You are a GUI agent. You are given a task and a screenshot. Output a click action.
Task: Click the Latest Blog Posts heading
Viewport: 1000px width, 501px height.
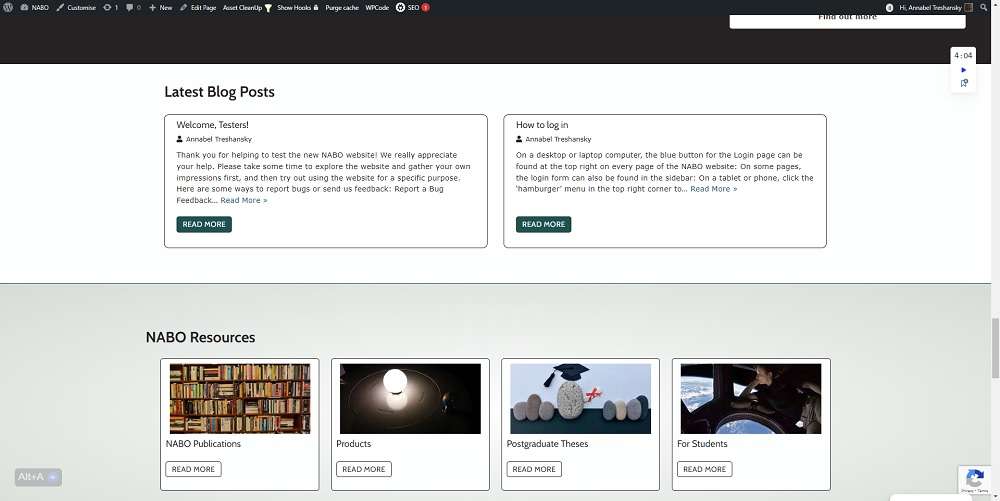[x=219, y=92]
